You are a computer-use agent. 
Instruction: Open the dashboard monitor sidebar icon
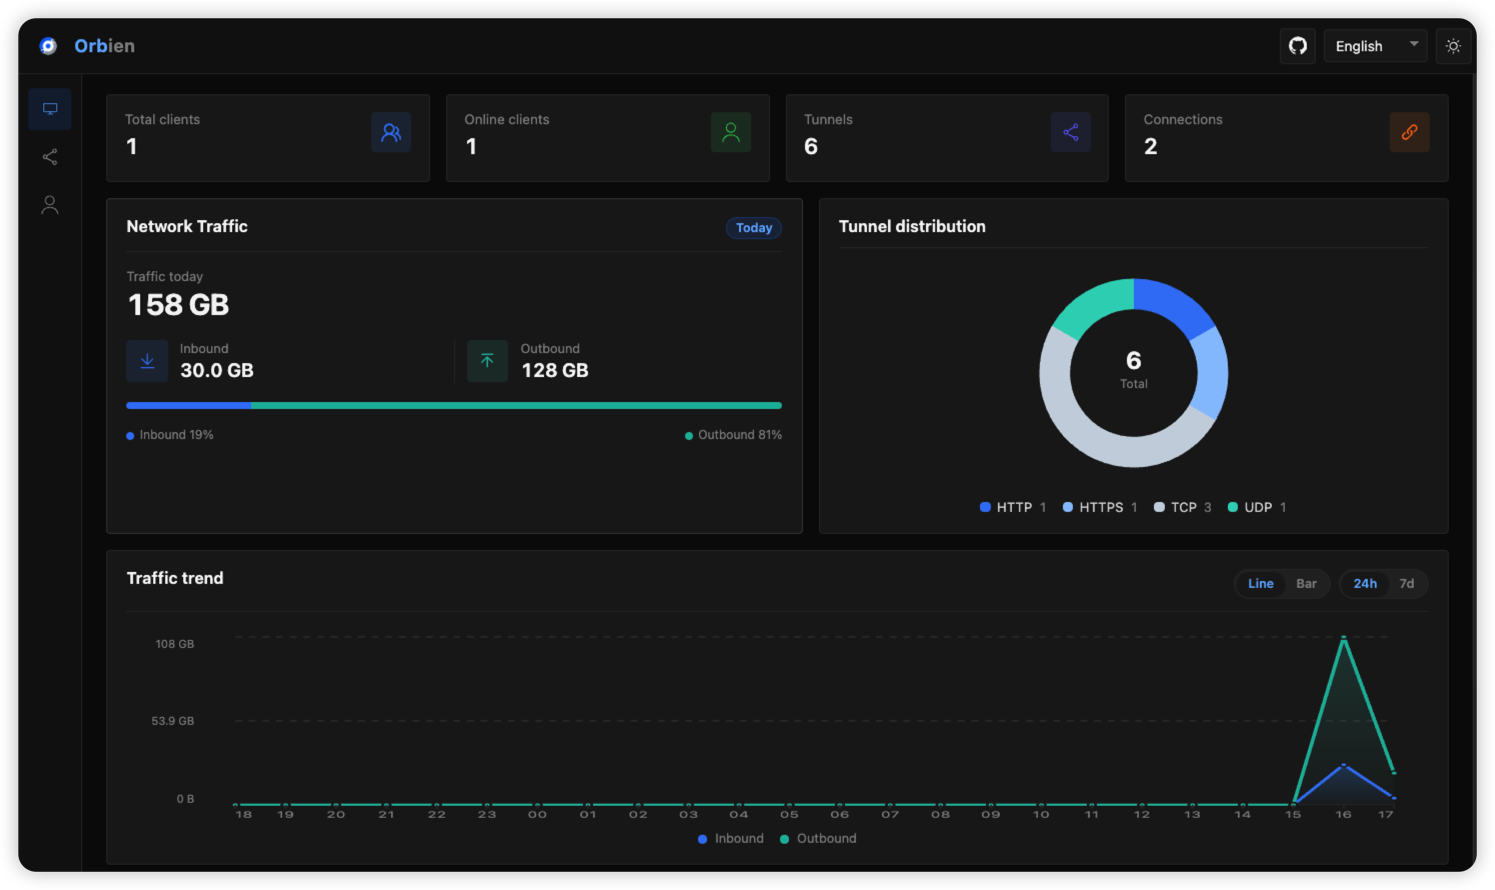click(50, 109)
